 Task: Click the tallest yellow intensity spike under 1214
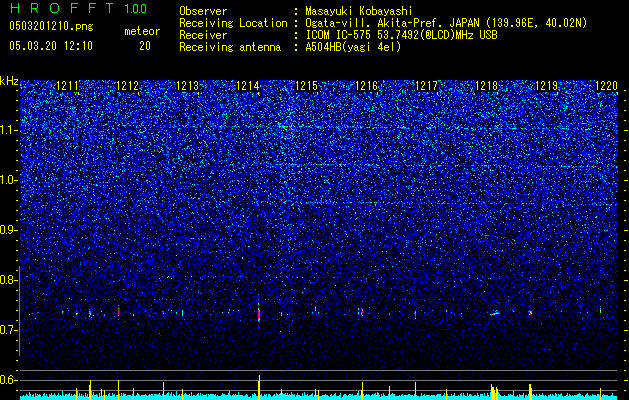point(259,387)
